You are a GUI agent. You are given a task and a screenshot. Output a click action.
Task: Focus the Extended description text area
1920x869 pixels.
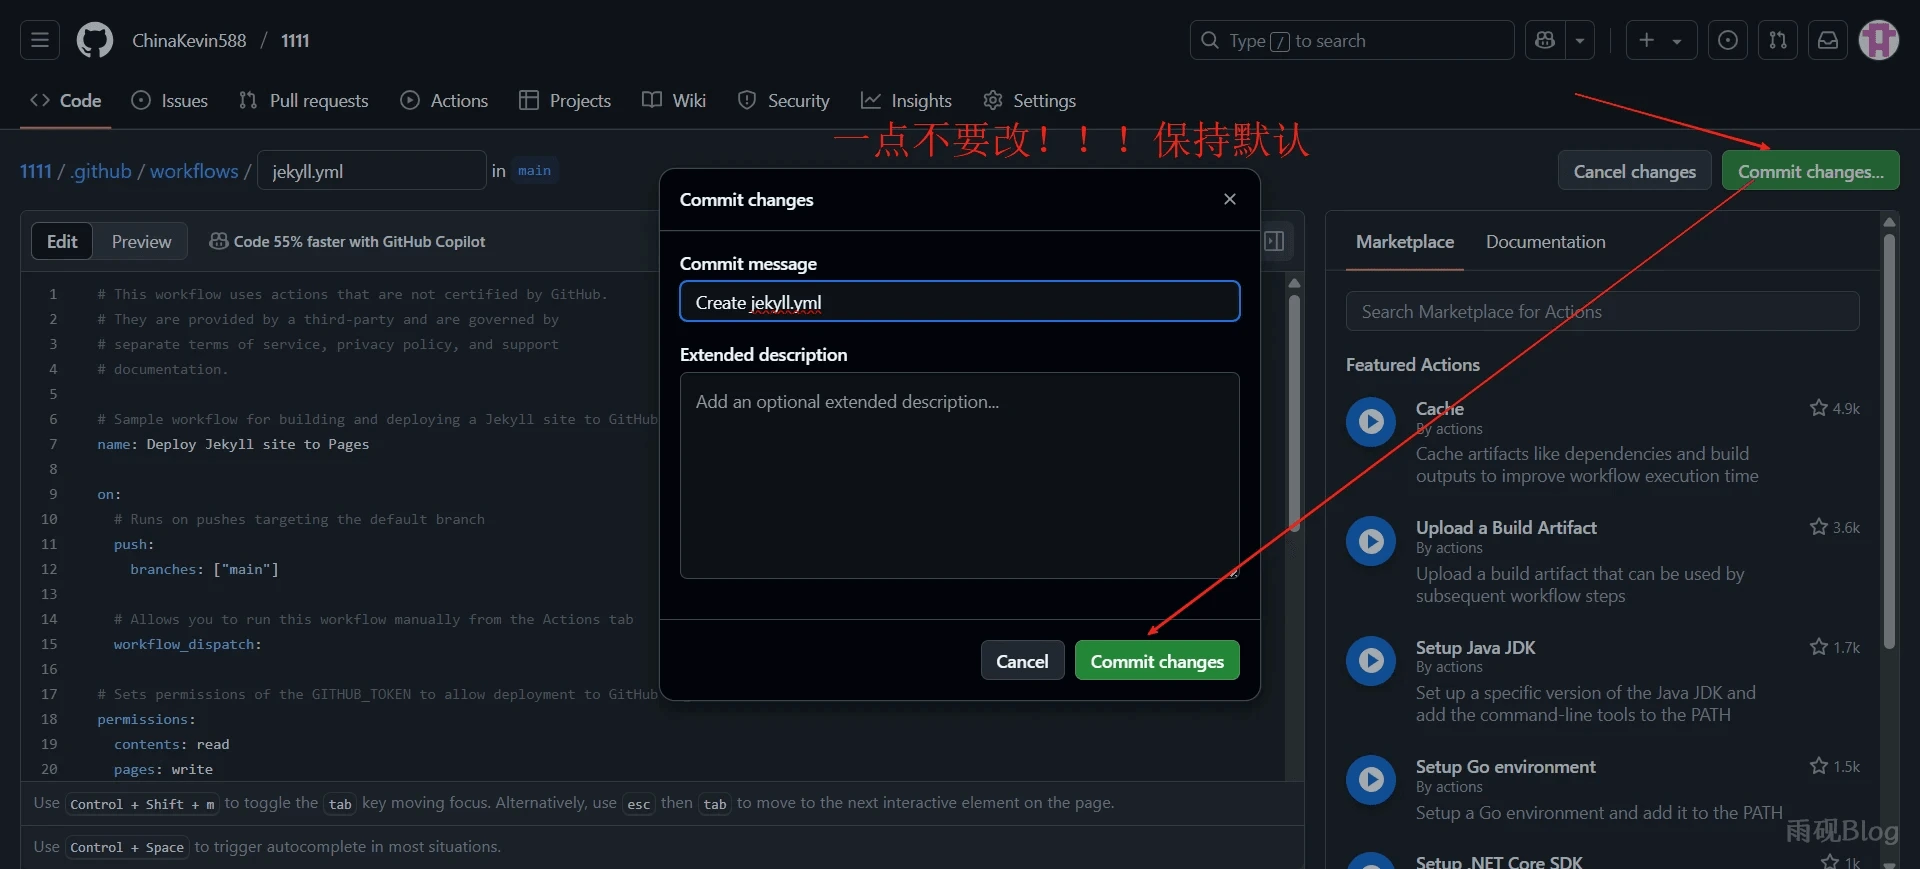[959, 476]
